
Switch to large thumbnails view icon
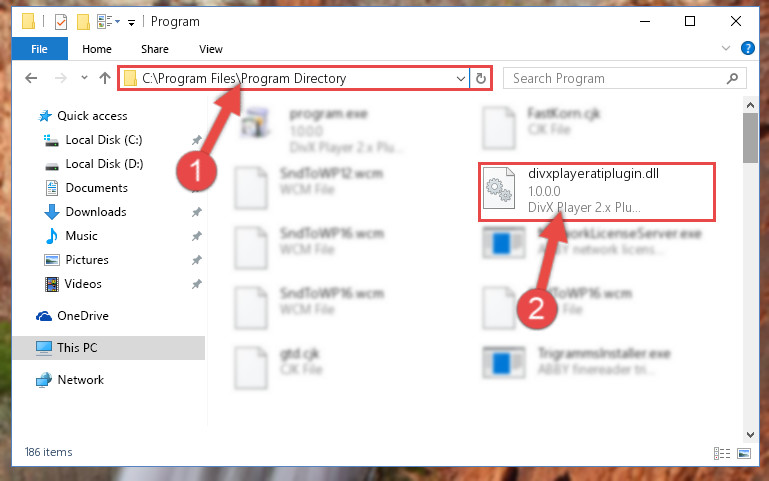click(743, 453)
